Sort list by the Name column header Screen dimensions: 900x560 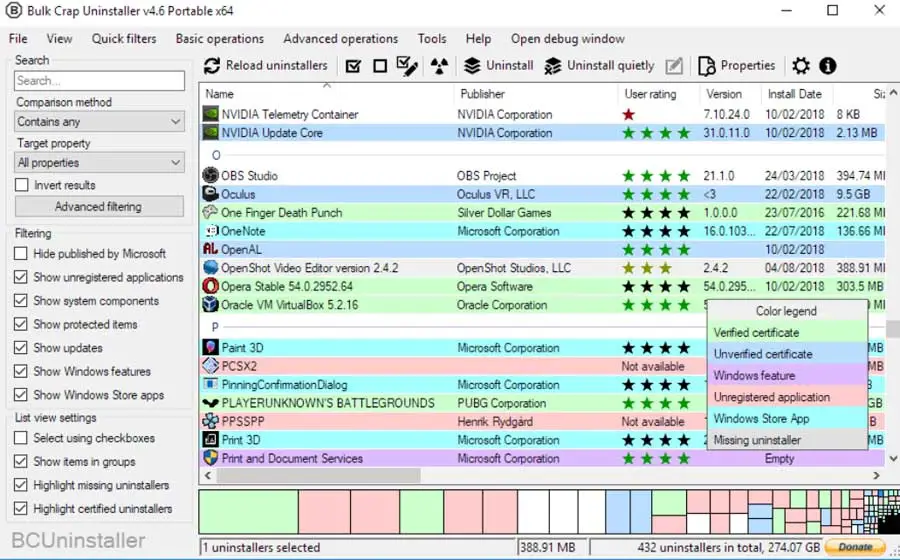click(x=327, y=94)
